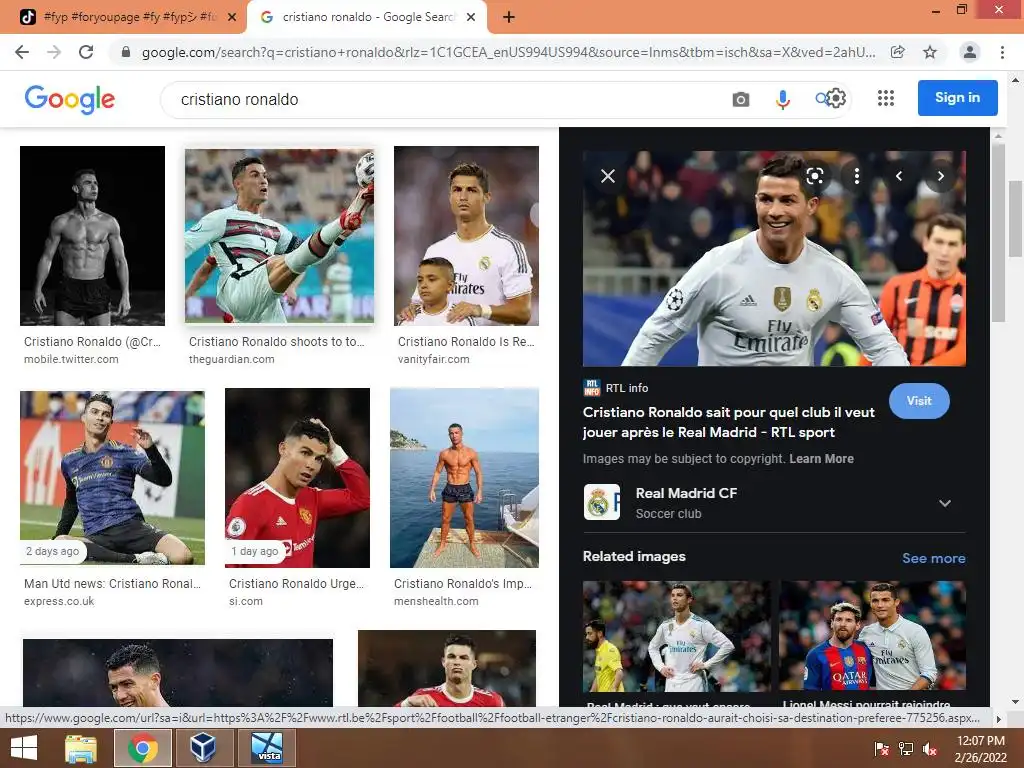Screen dimensions: 1024x768
Task: Click the '2 days ago' badge
Action: pyautogui.click(x=52, y=551)
